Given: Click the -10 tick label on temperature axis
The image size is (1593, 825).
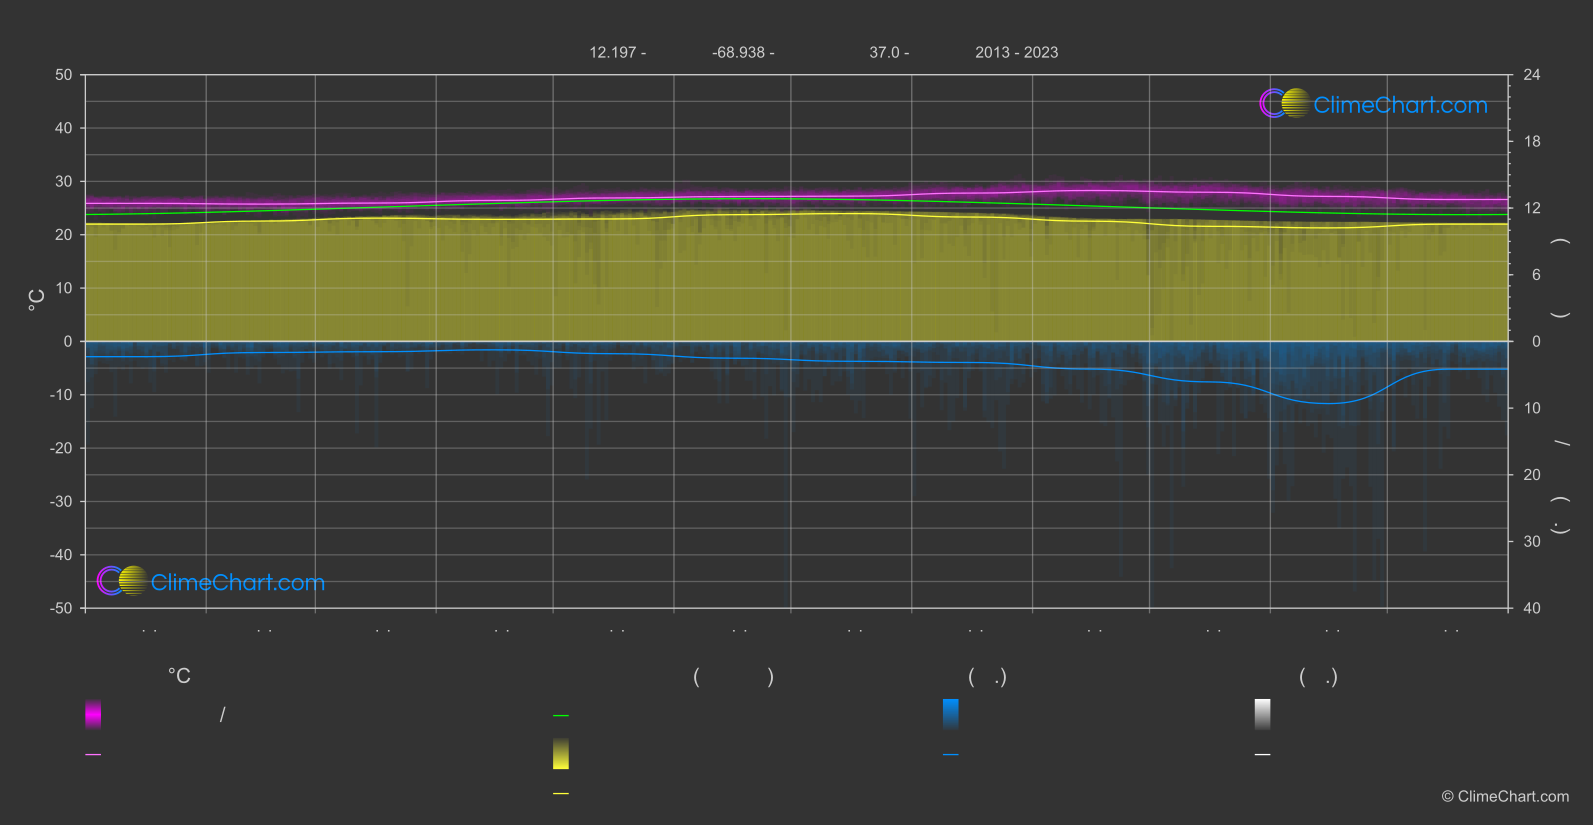Looking at the screenshot, I should [61, 395].
